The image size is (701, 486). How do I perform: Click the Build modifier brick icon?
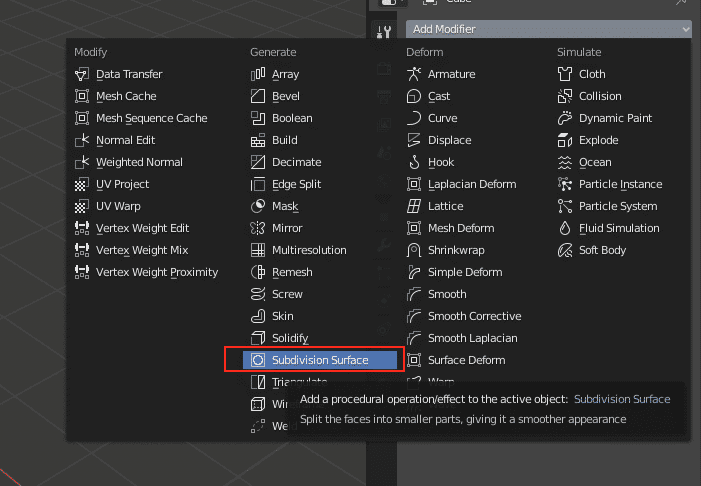(258, 140)
